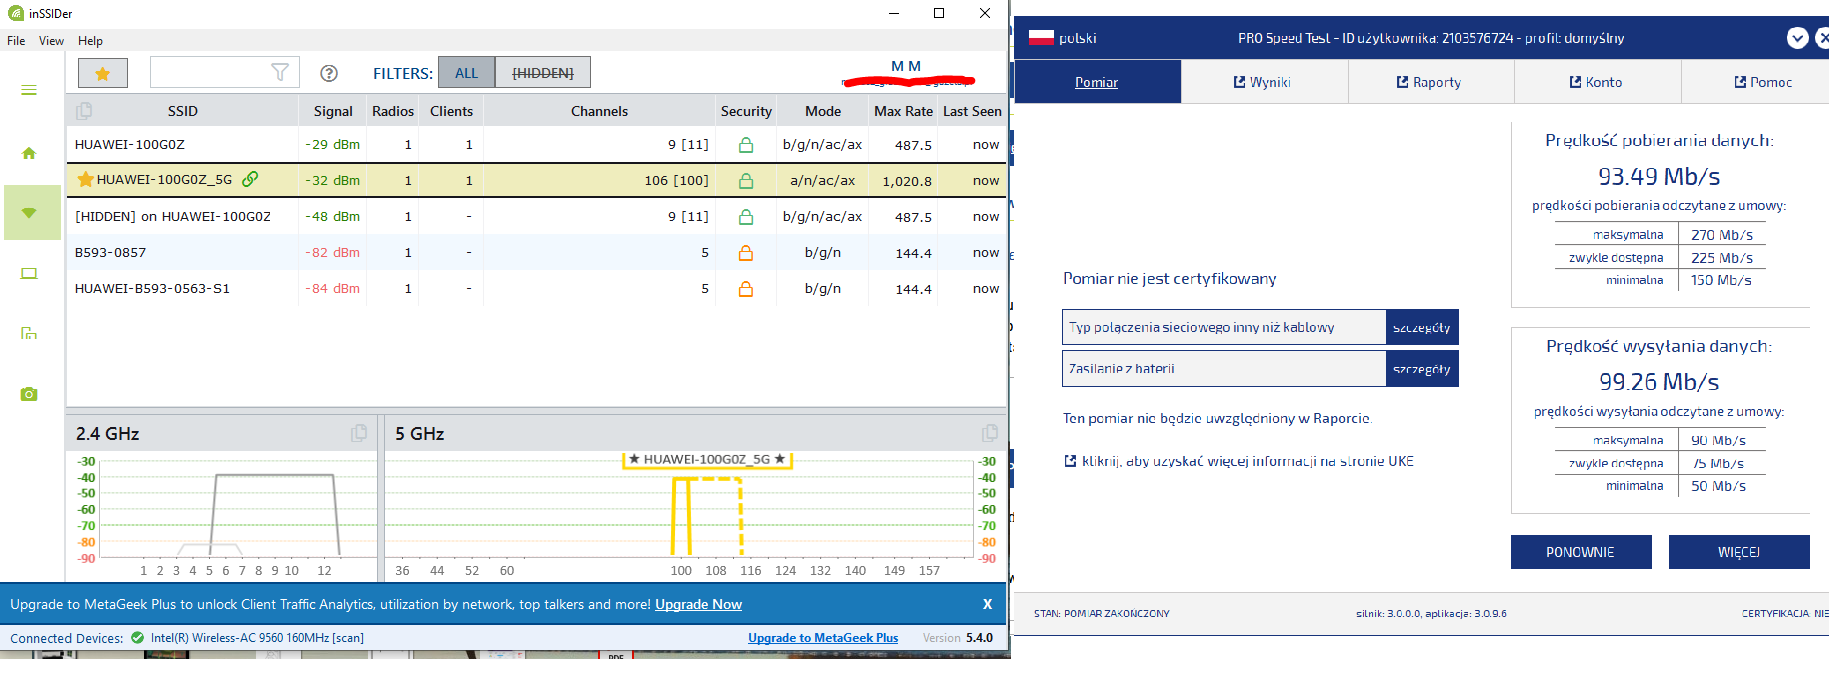This screenshot has height=699, width=1835.
Task: Switch to the Raporty tab
Action: 1431,82
